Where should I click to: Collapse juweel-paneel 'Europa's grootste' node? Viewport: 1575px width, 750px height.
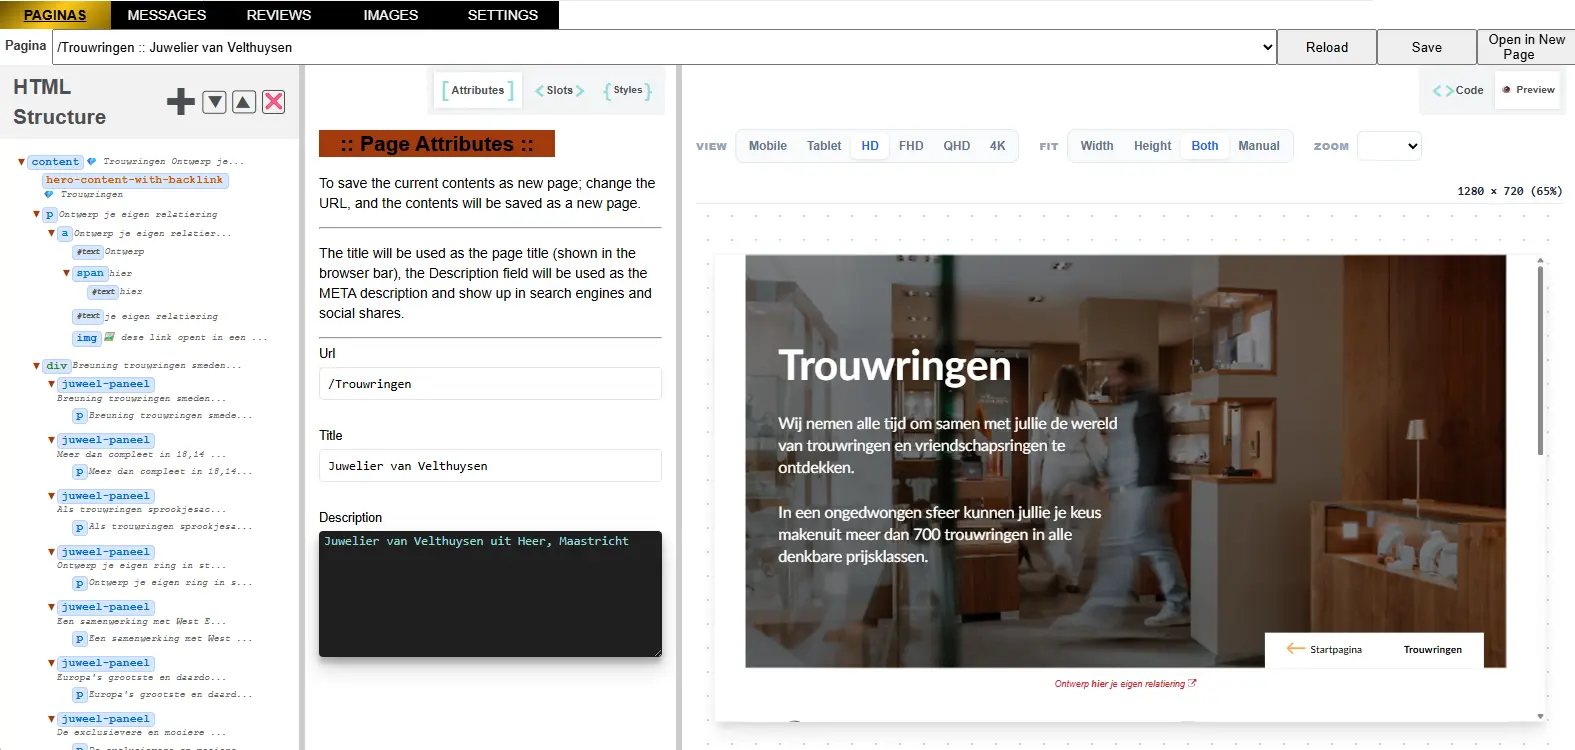(51, 663)
